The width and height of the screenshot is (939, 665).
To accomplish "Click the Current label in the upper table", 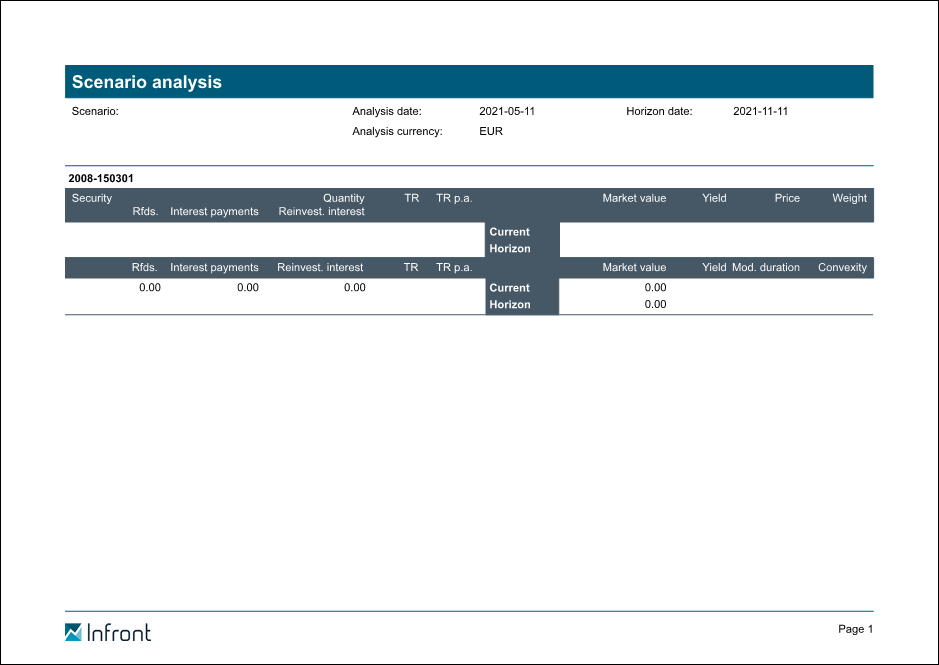I will pyautogui.click(x=509, y=232).
